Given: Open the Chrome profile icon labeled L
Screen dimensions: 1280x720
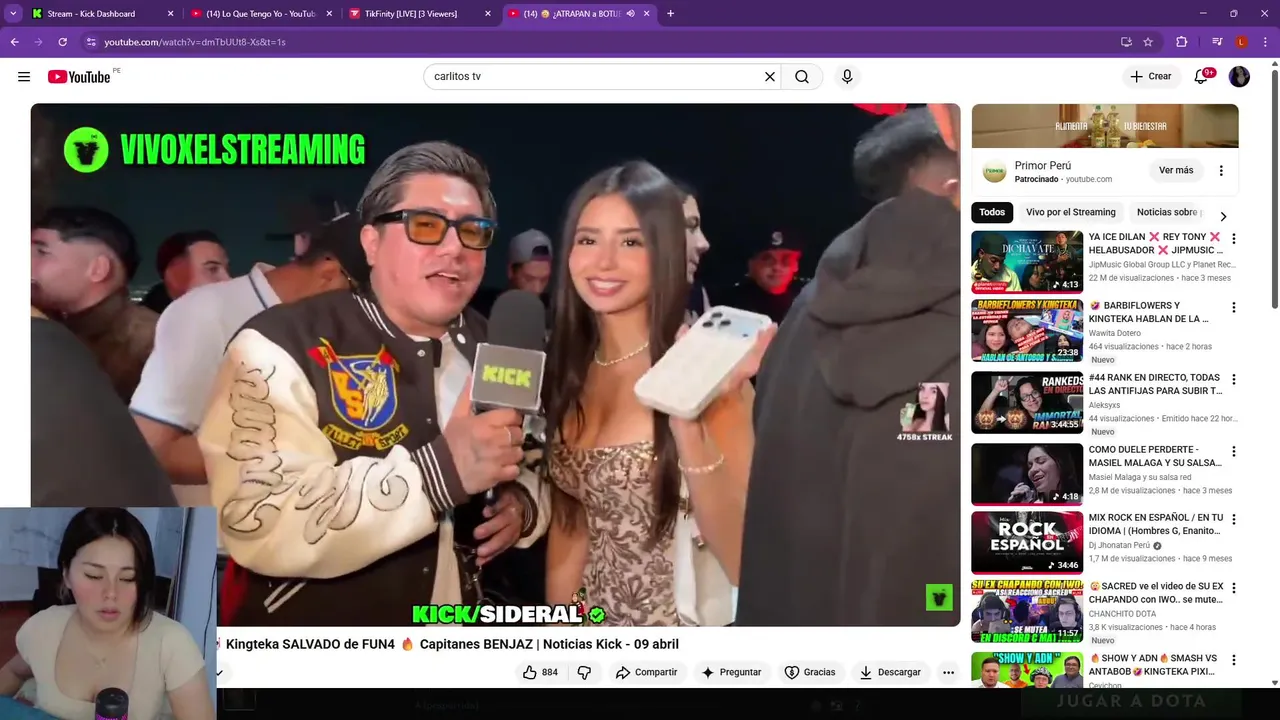Looking at the screenshot, I should pos(1241,42).
